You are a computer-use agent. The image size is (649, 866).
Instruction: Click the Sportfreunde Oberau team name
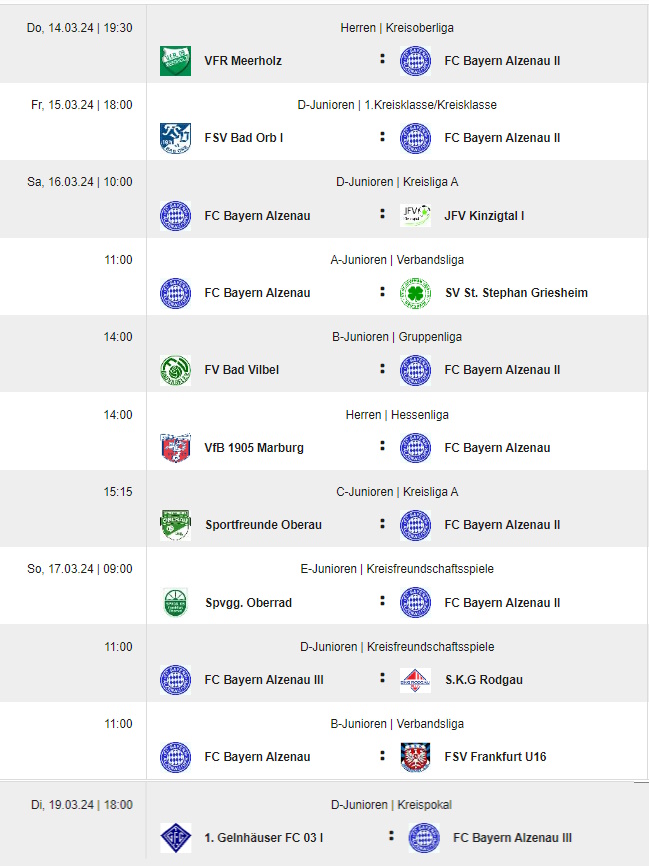tap(263, 525)
